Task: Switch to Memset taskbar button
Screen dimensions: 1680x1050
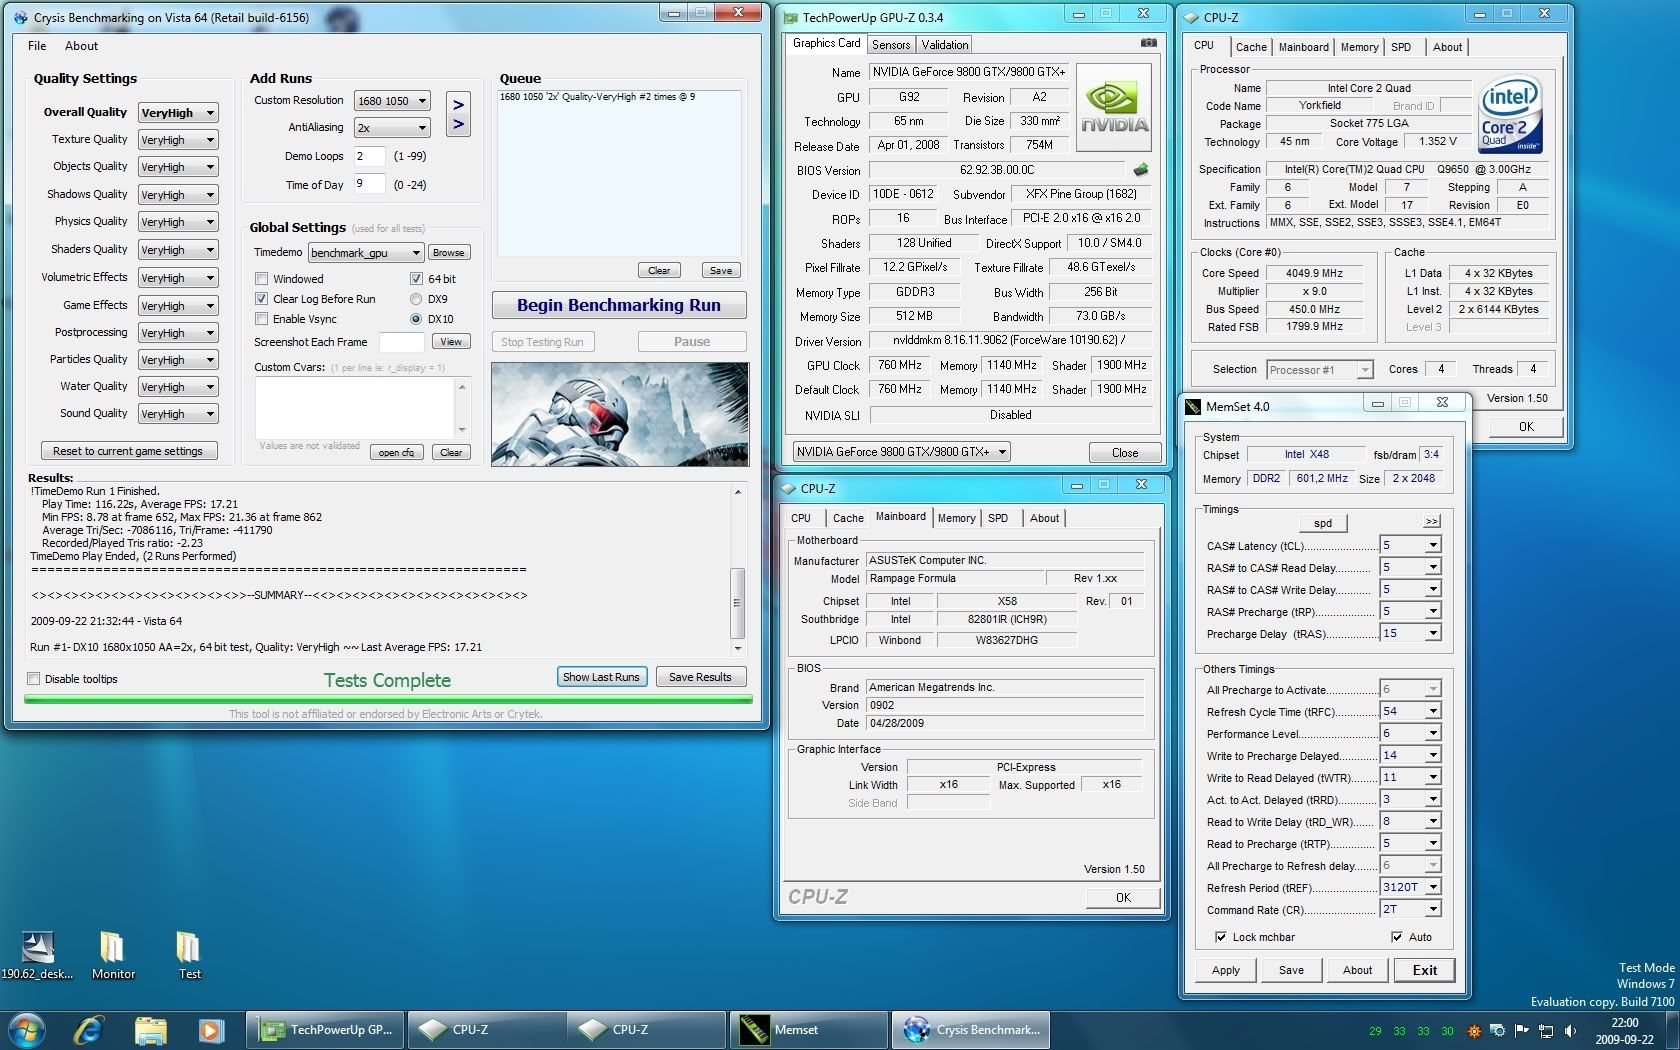Action: [x=808, y=1029]
